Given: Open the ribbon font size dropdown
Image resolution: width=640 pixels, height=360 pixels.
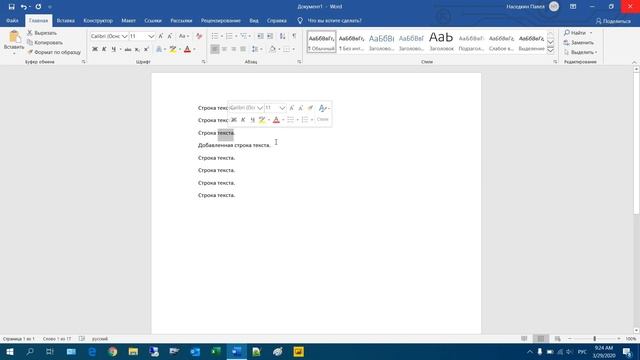Looking at the screenshot, I should click(151, 36).
